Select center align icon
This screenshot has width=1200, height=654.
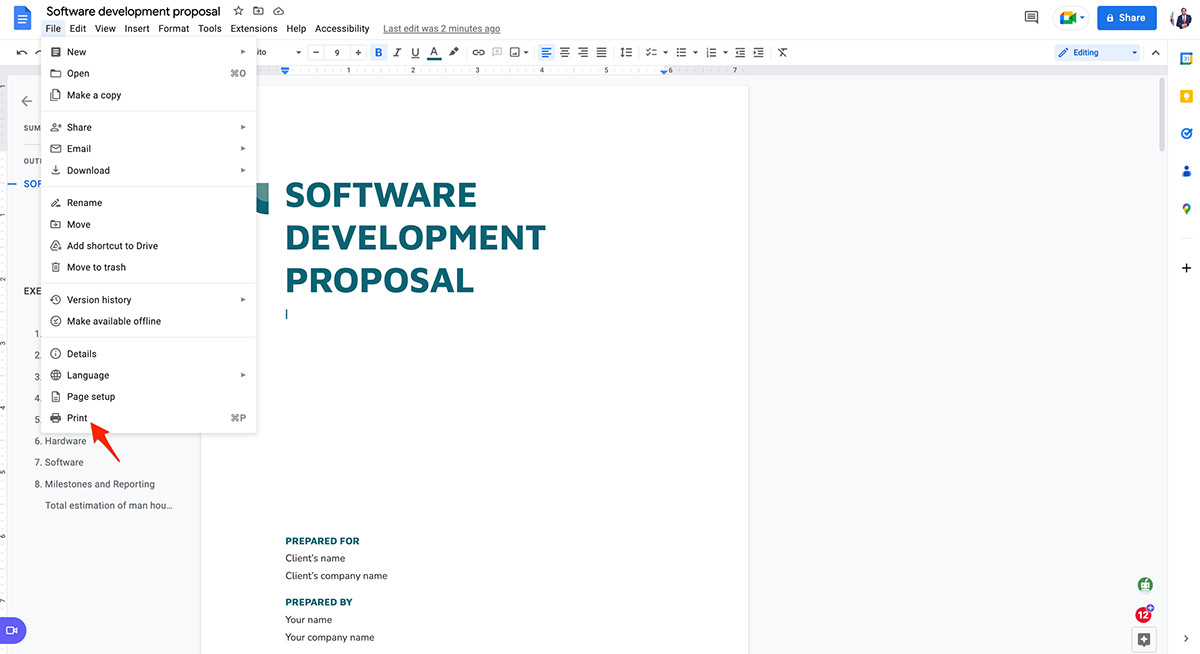pyautogui.click(x=565, y=52)
